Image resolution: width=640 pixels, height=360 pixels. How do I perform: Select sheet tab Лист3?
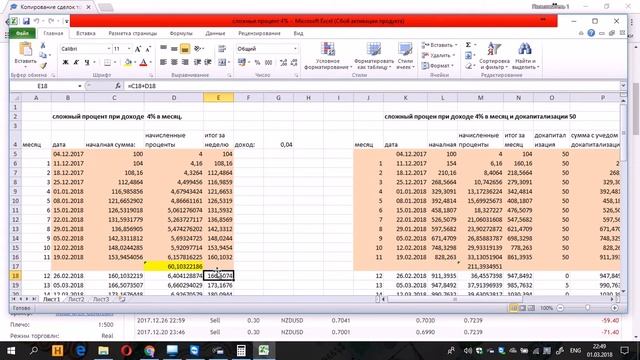point(101,299)
